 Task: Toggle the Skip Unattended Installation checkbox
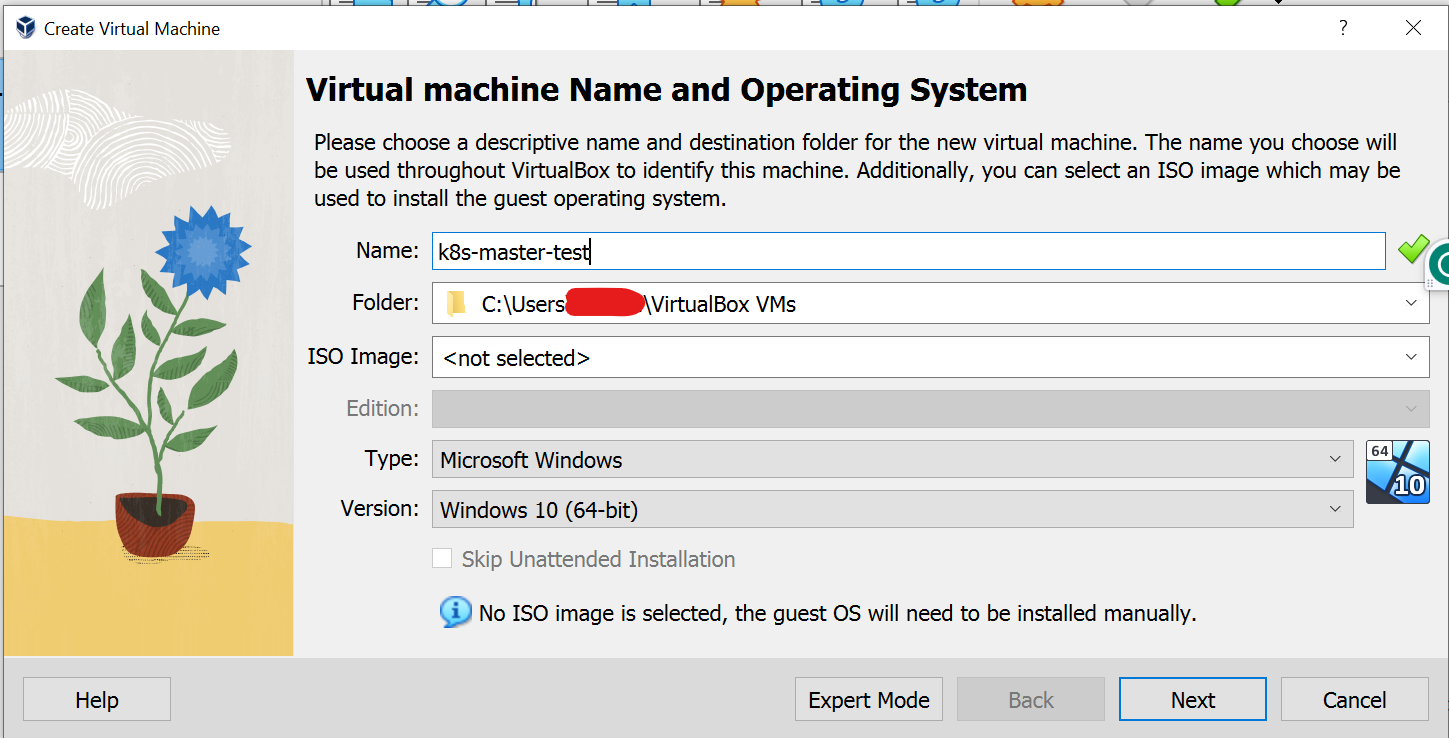tap(442, 559)
